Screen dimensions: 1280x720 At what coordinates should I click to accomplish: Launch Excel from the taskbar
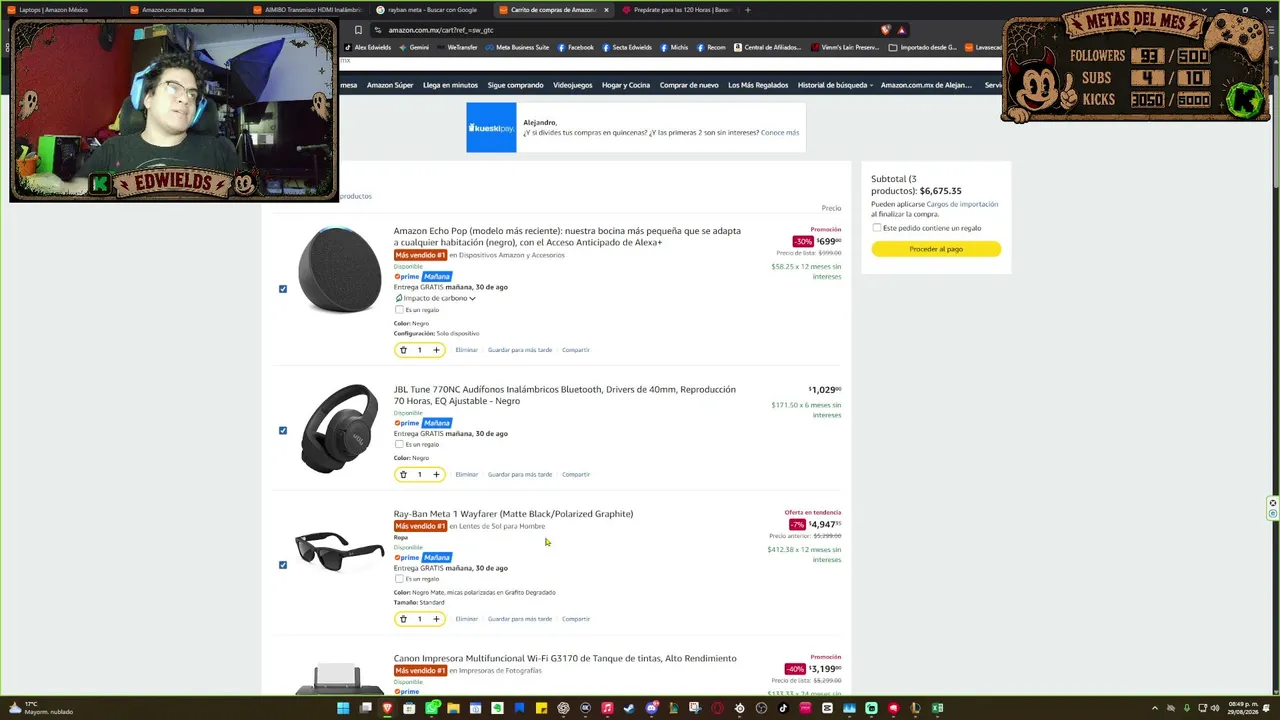coord(937,708)
